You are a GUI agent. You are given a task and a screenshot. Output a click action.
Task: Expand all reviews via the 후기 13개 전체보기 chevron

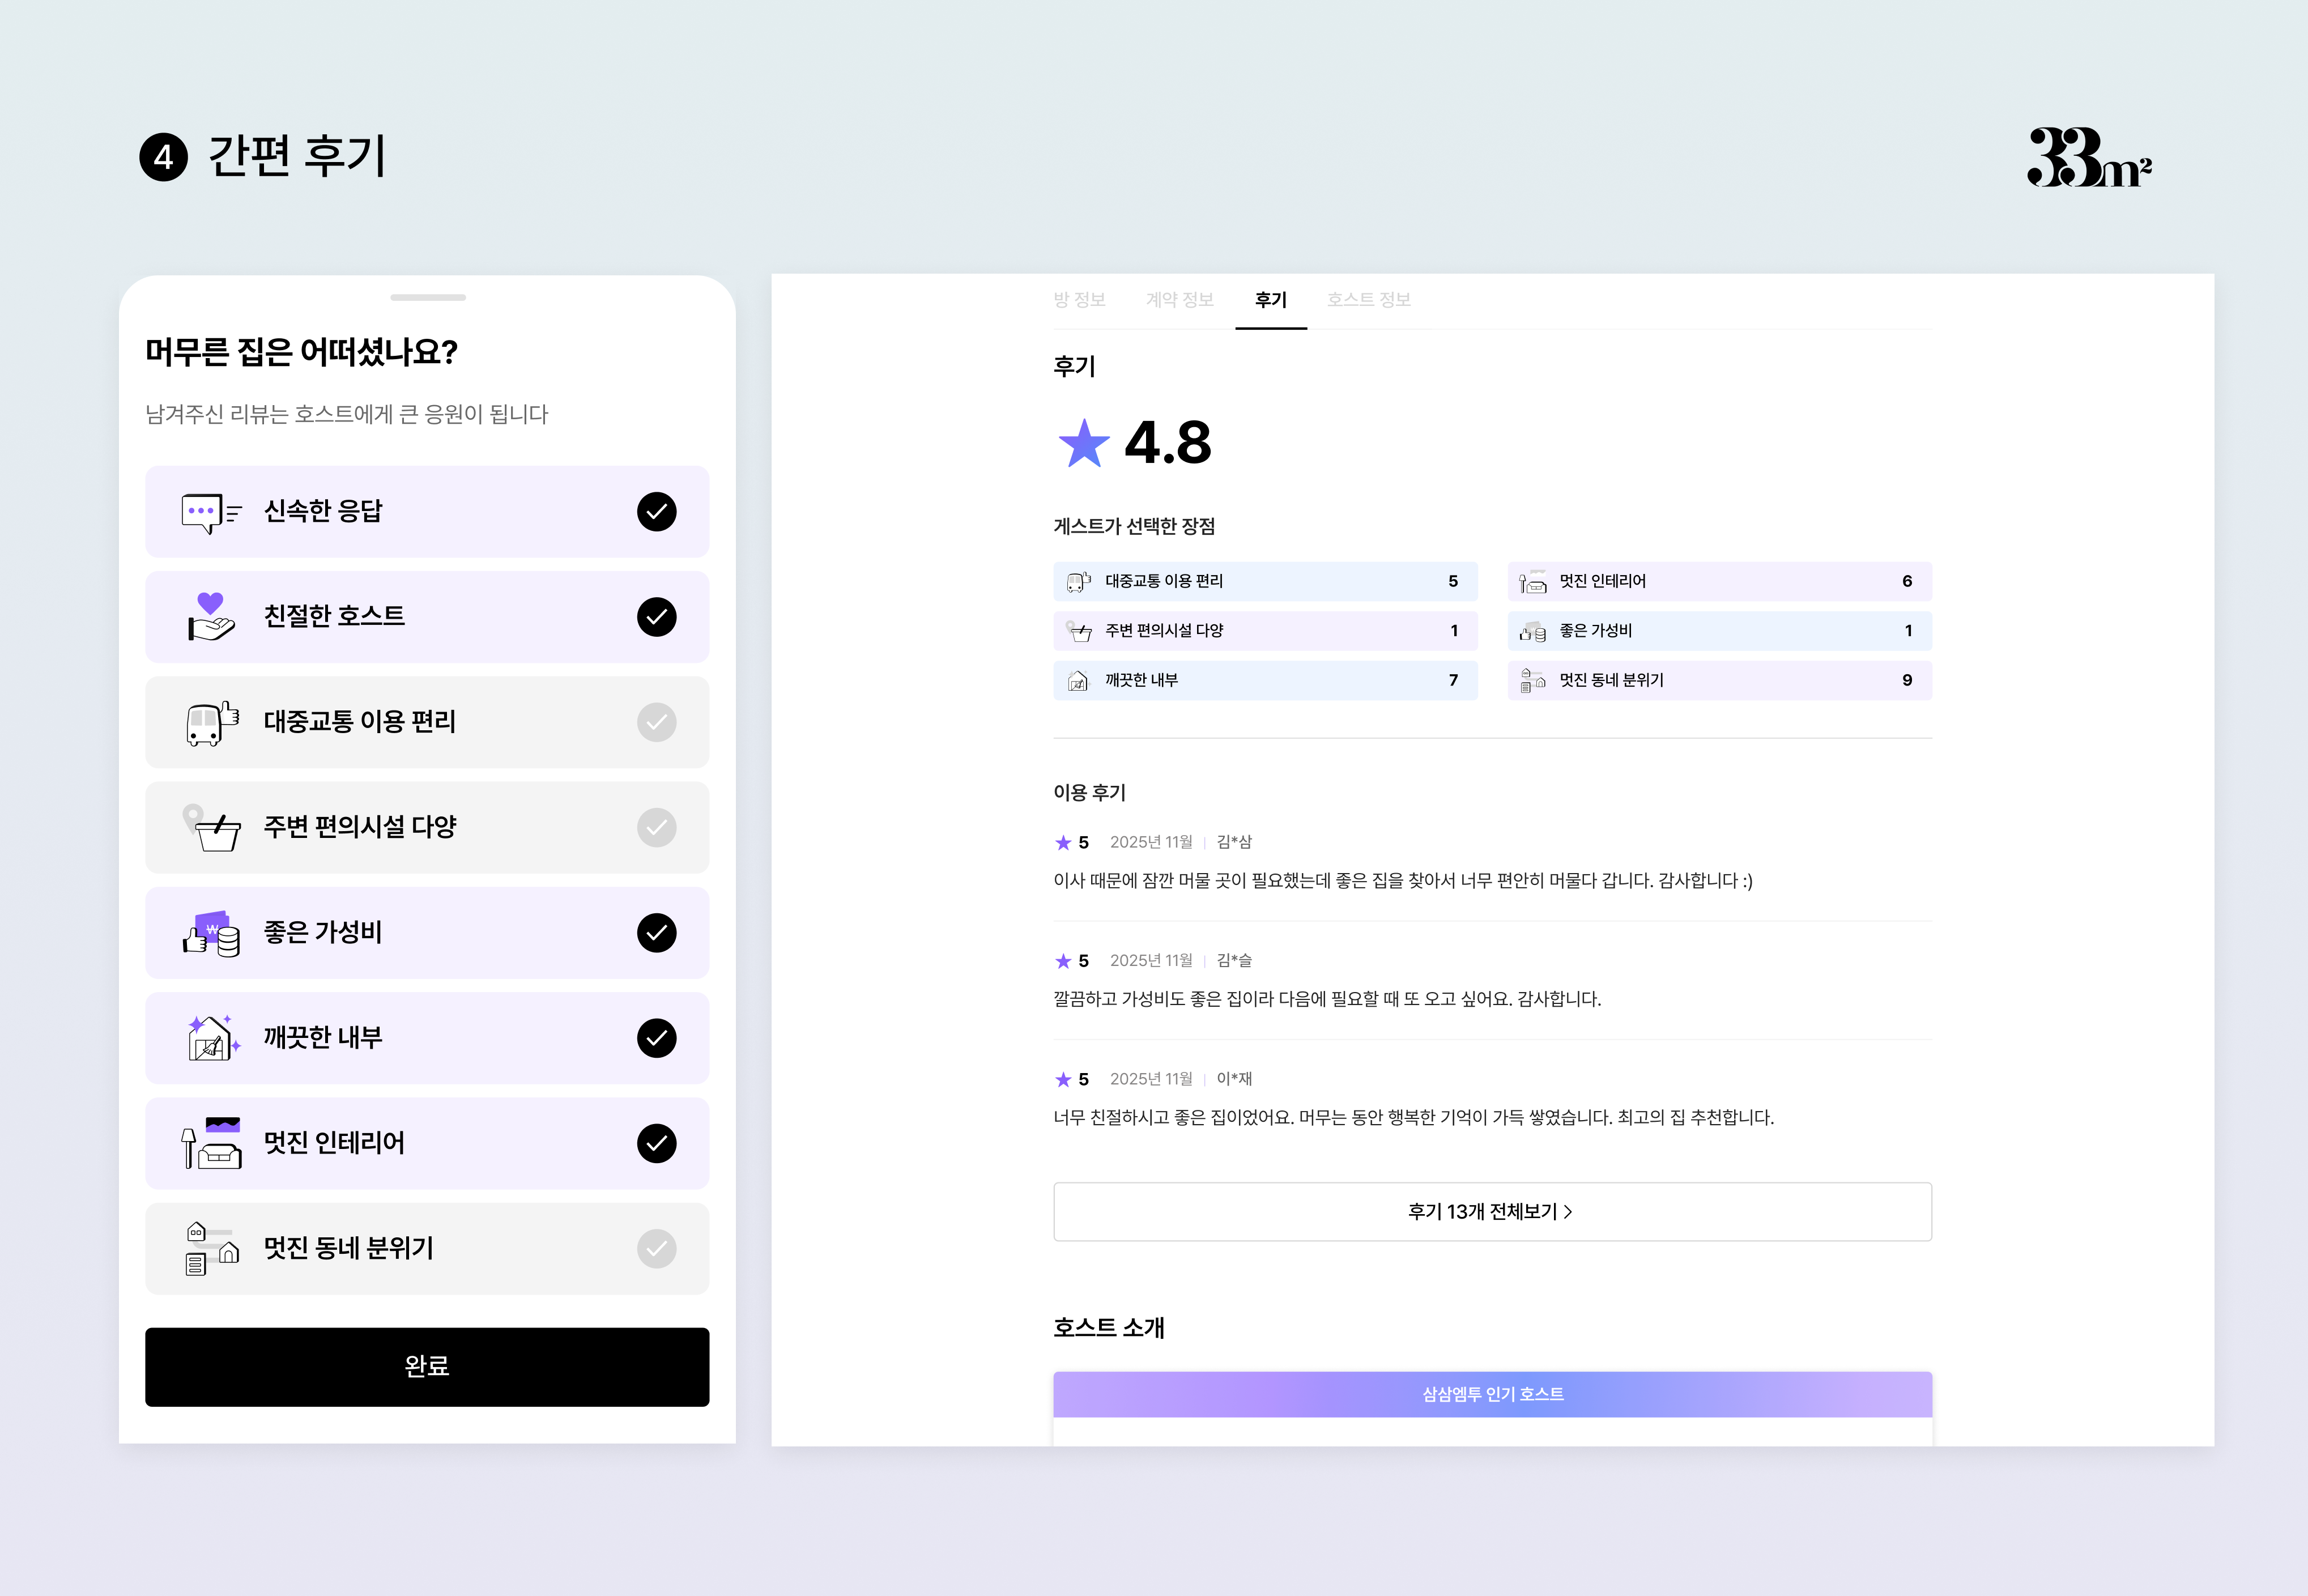pyautogui.click(x=1569, y=1211)
